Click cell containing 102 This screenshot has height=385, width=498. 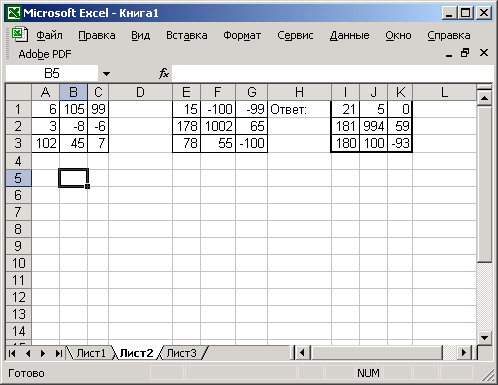click(46, 143)
